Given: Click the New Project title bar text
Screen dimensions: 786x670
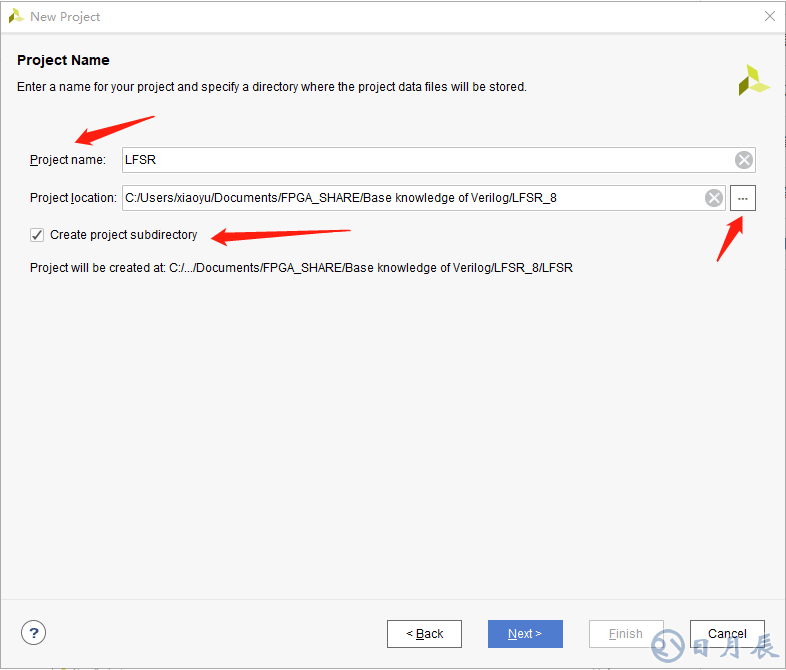Looking at the screenshot, I should (x=65, y=16).
